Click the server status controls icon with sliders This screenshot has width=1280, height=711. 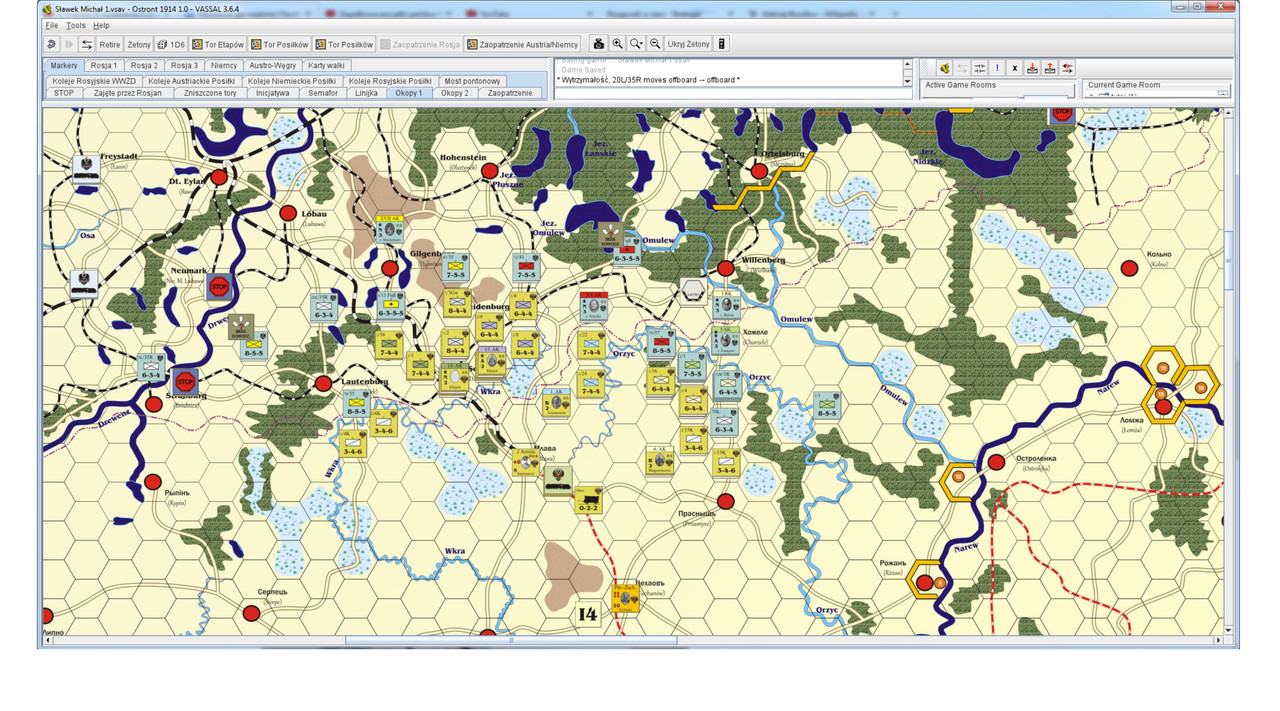click(x=979, y=68)
